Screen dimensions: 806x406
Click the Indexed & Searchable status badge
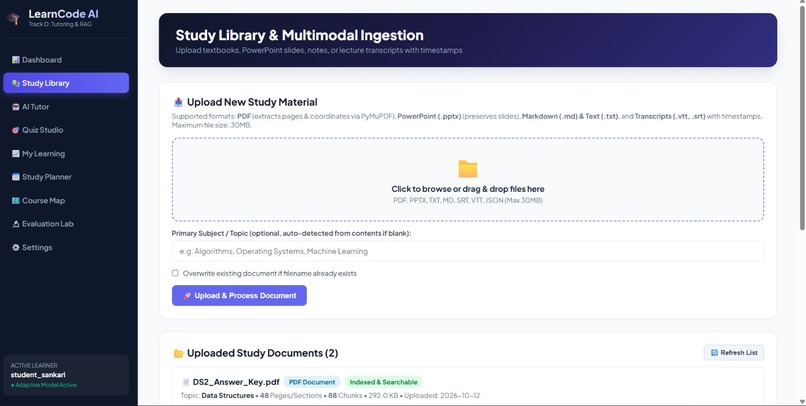click(383, 382)
